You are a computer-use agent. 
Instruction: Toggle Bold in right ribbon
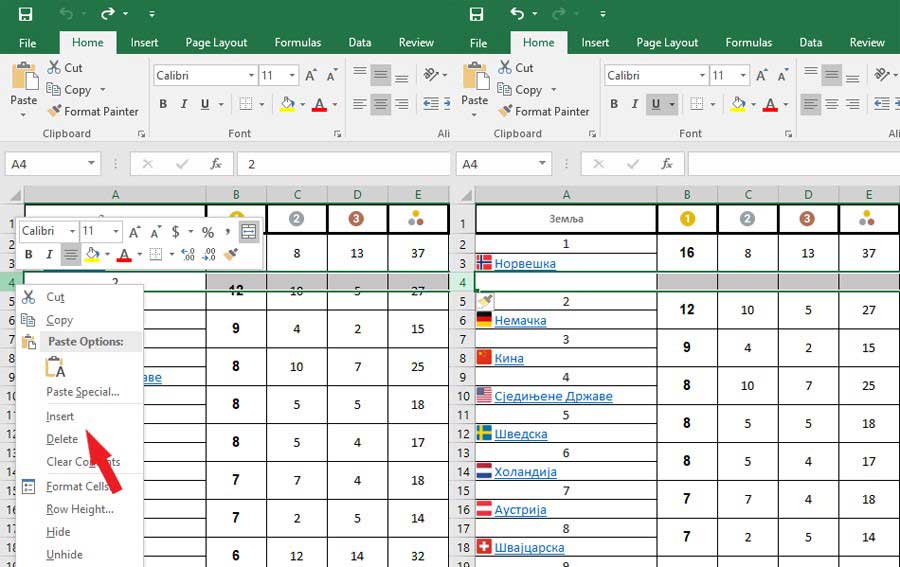coord(614,104)
